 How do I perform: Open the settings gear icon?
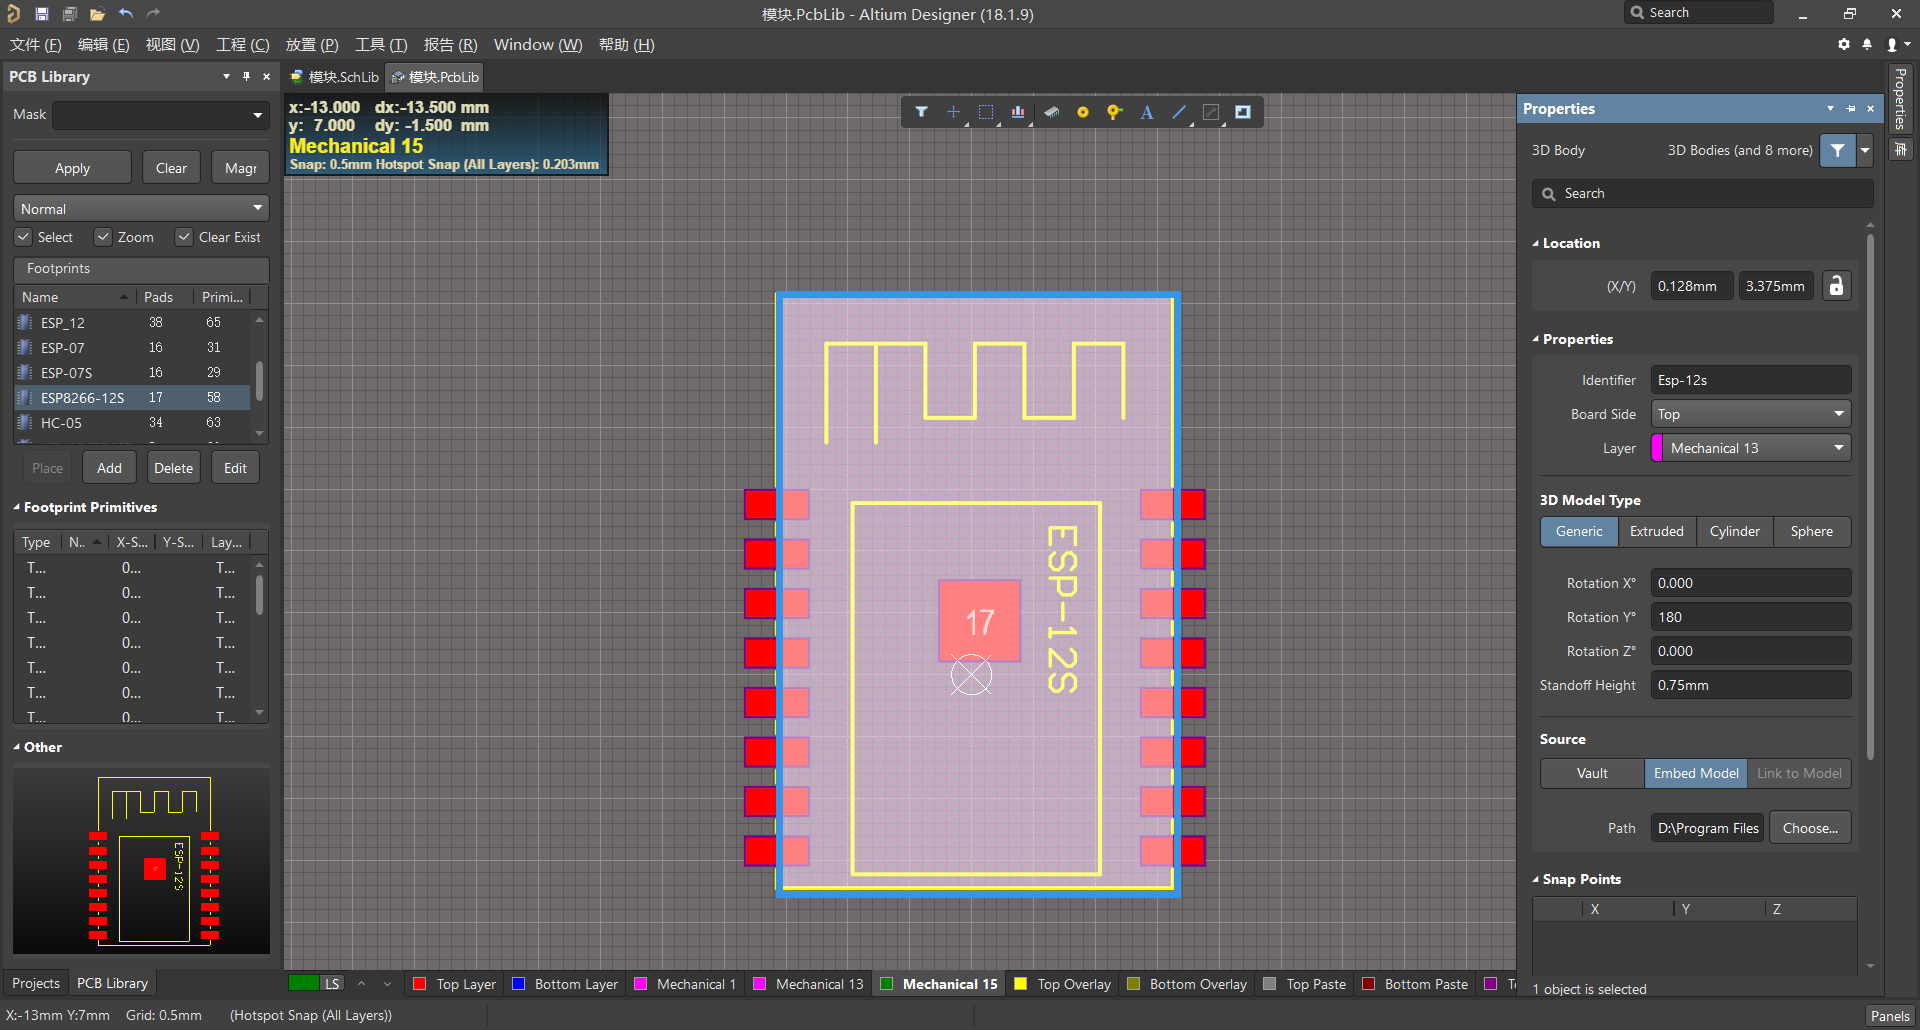[1844, 44]
